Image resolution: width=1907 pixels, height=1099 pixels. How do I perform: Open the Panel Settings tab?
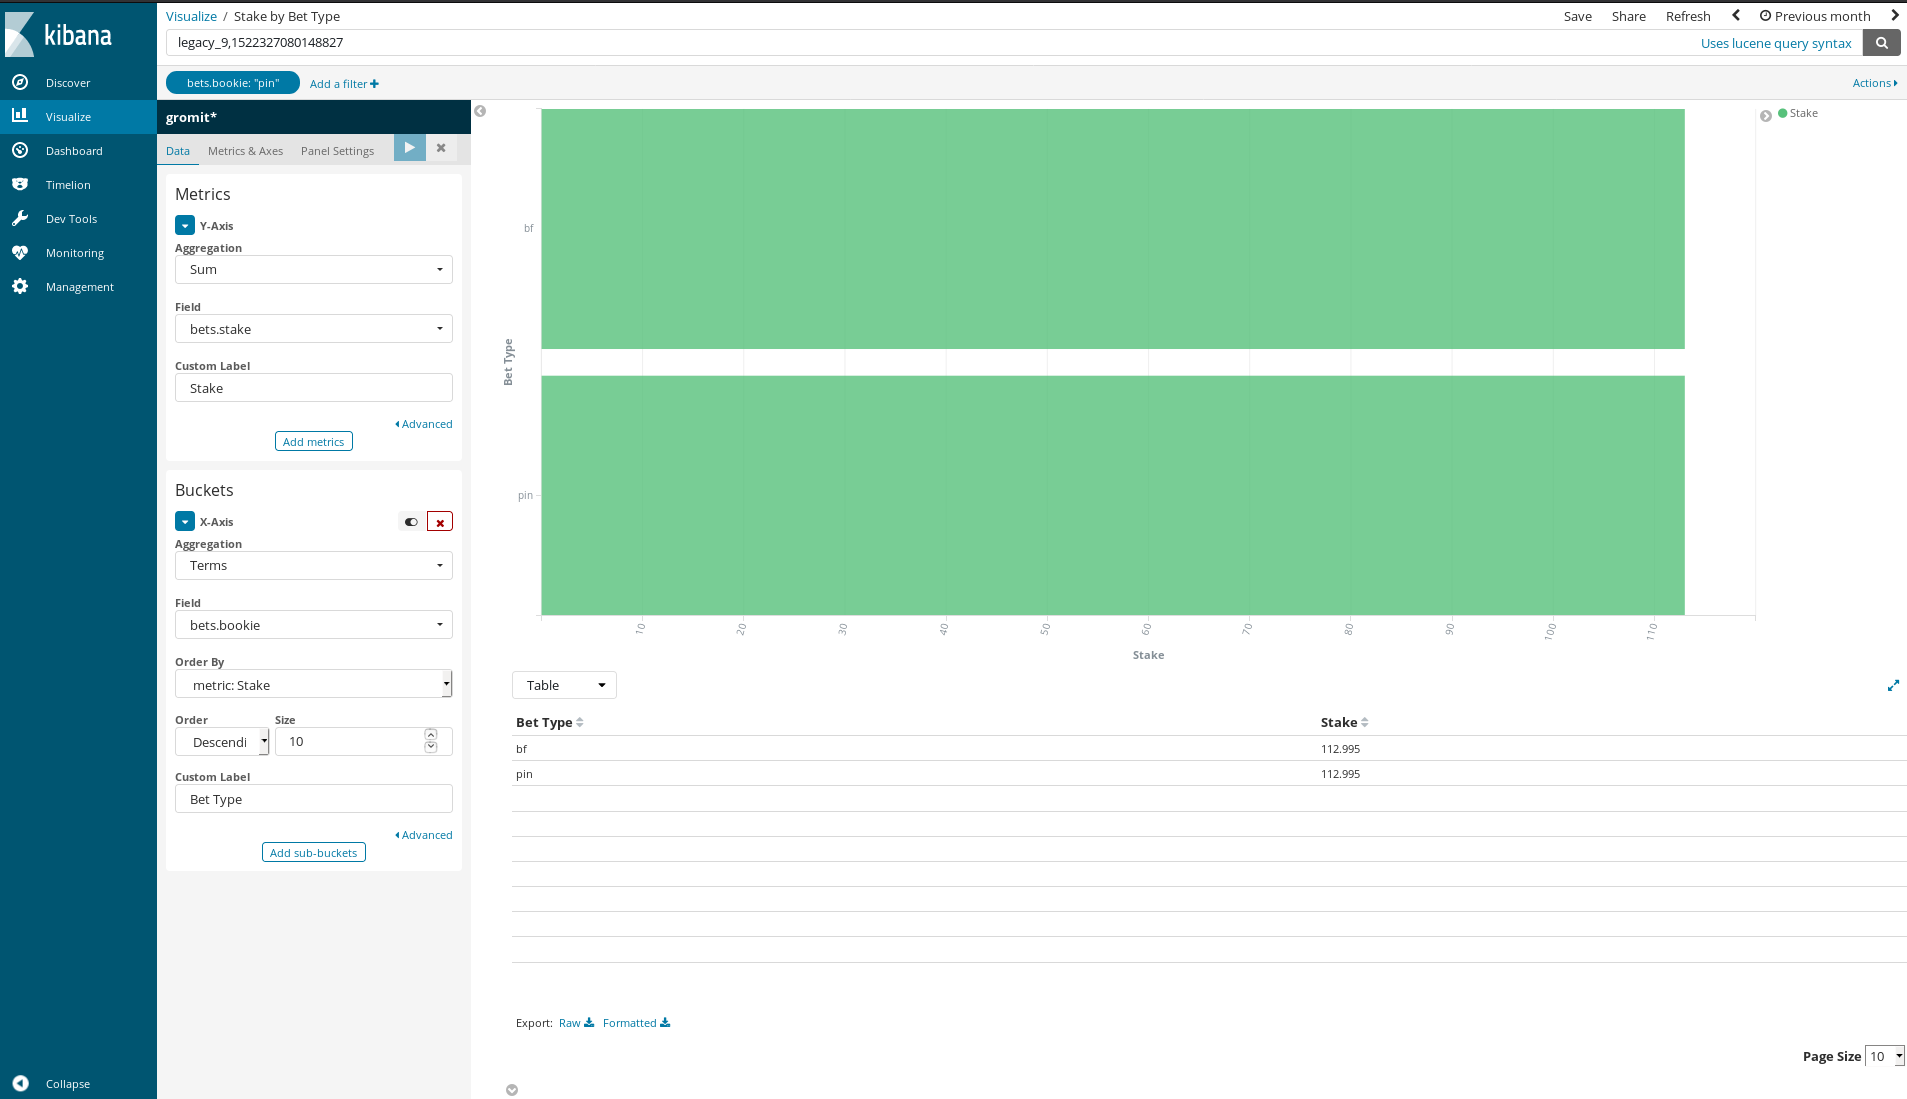(337, 150)
